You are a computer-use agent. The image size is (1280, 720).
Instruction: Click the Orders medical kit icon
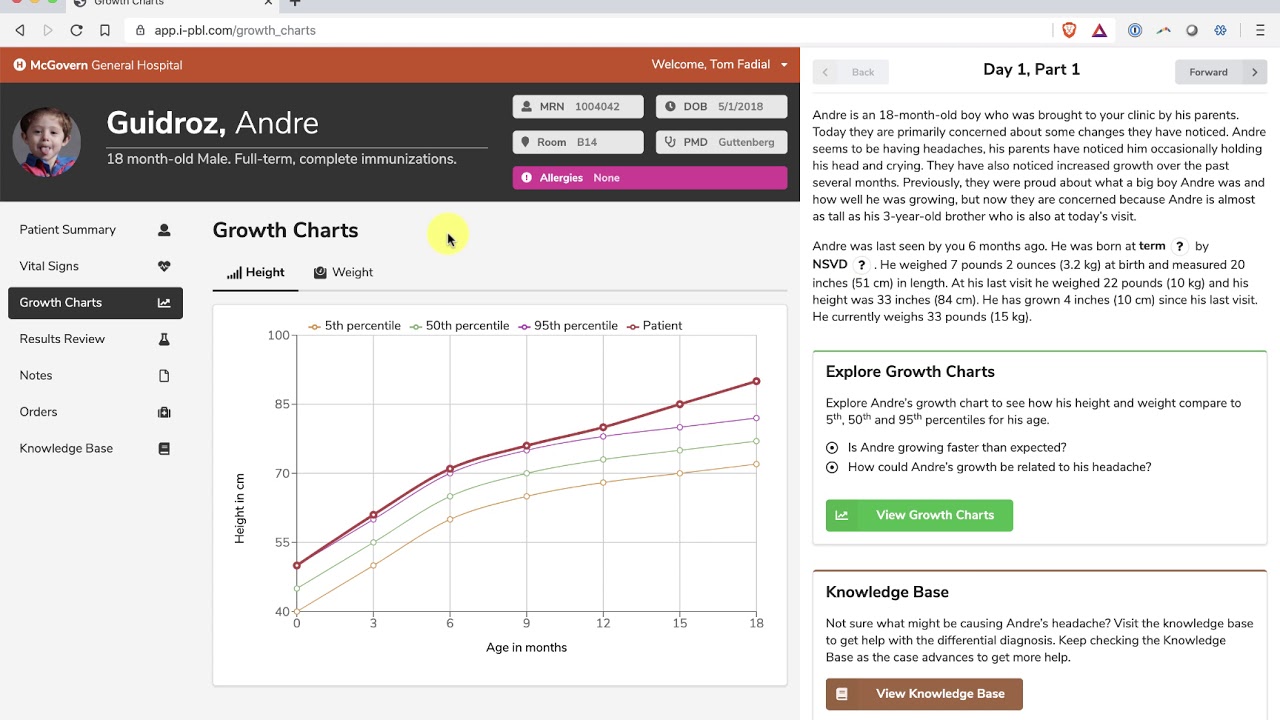164,412
